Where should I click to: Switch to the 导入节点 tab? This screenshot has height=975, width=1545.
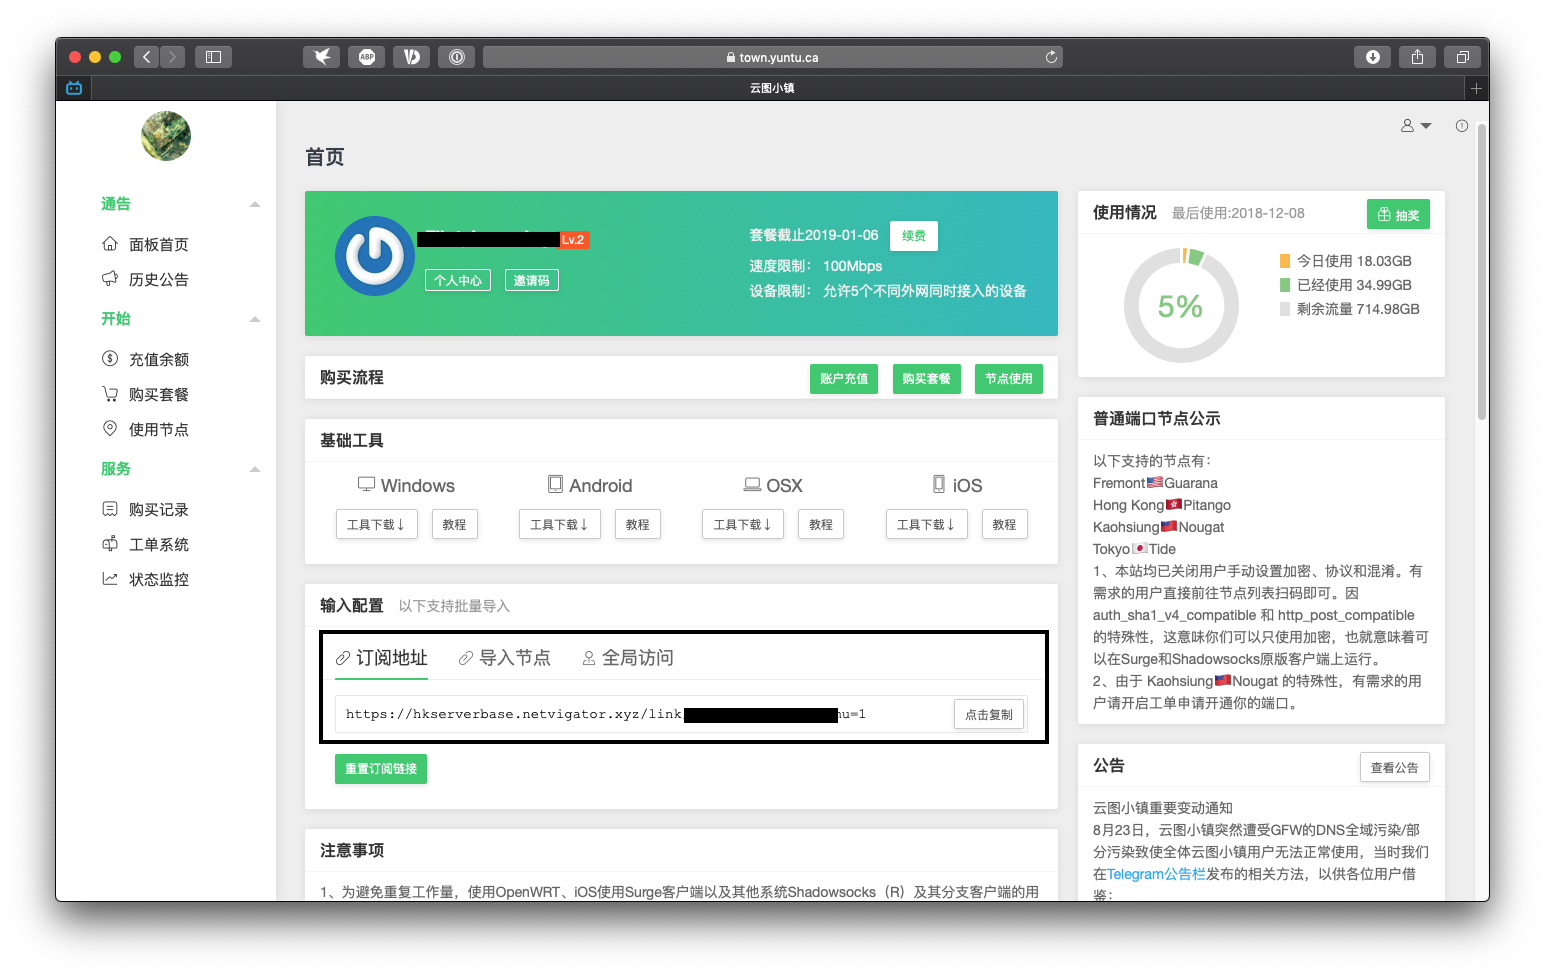click(x=505, y=658)
